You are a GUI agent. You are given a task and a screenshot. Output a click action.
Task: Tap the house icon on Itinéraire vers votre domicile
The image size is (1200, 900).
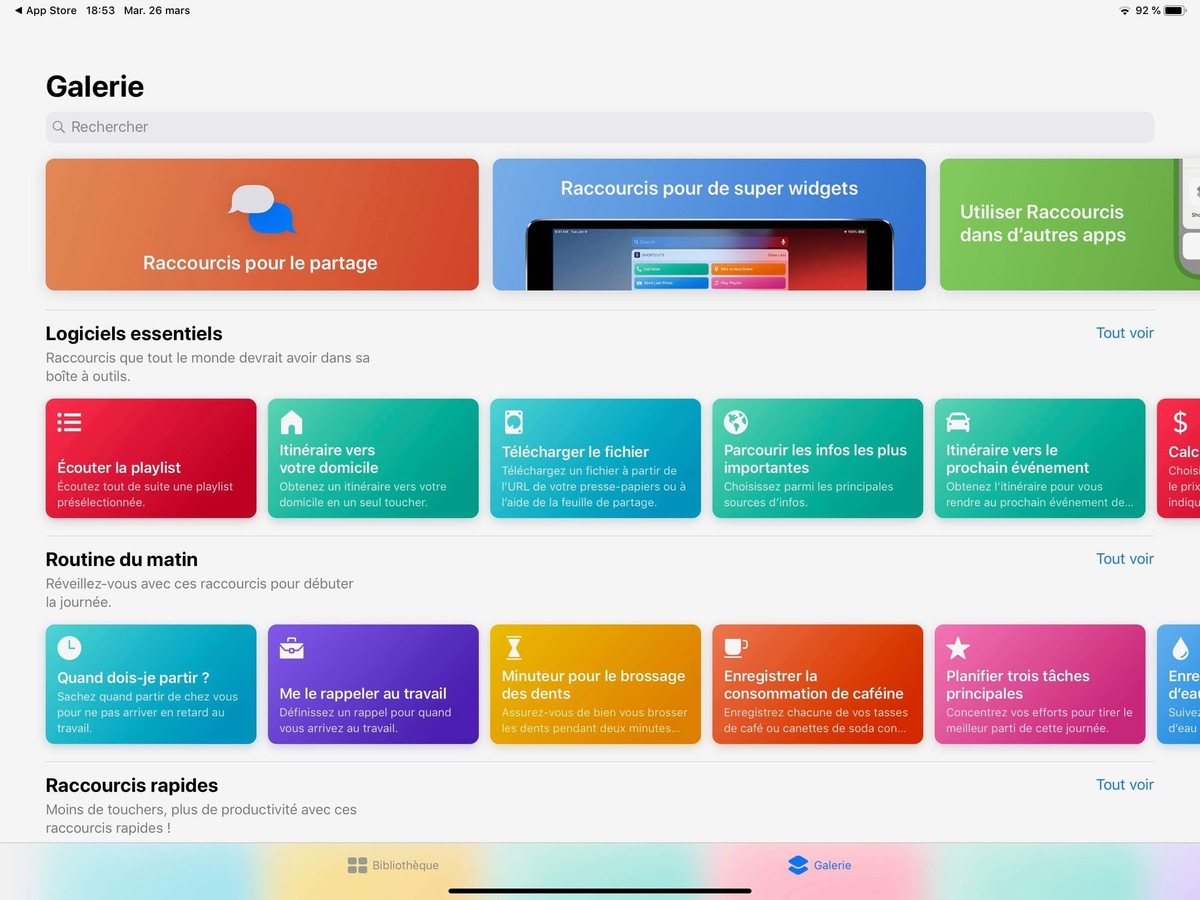(x=291, y=422)
